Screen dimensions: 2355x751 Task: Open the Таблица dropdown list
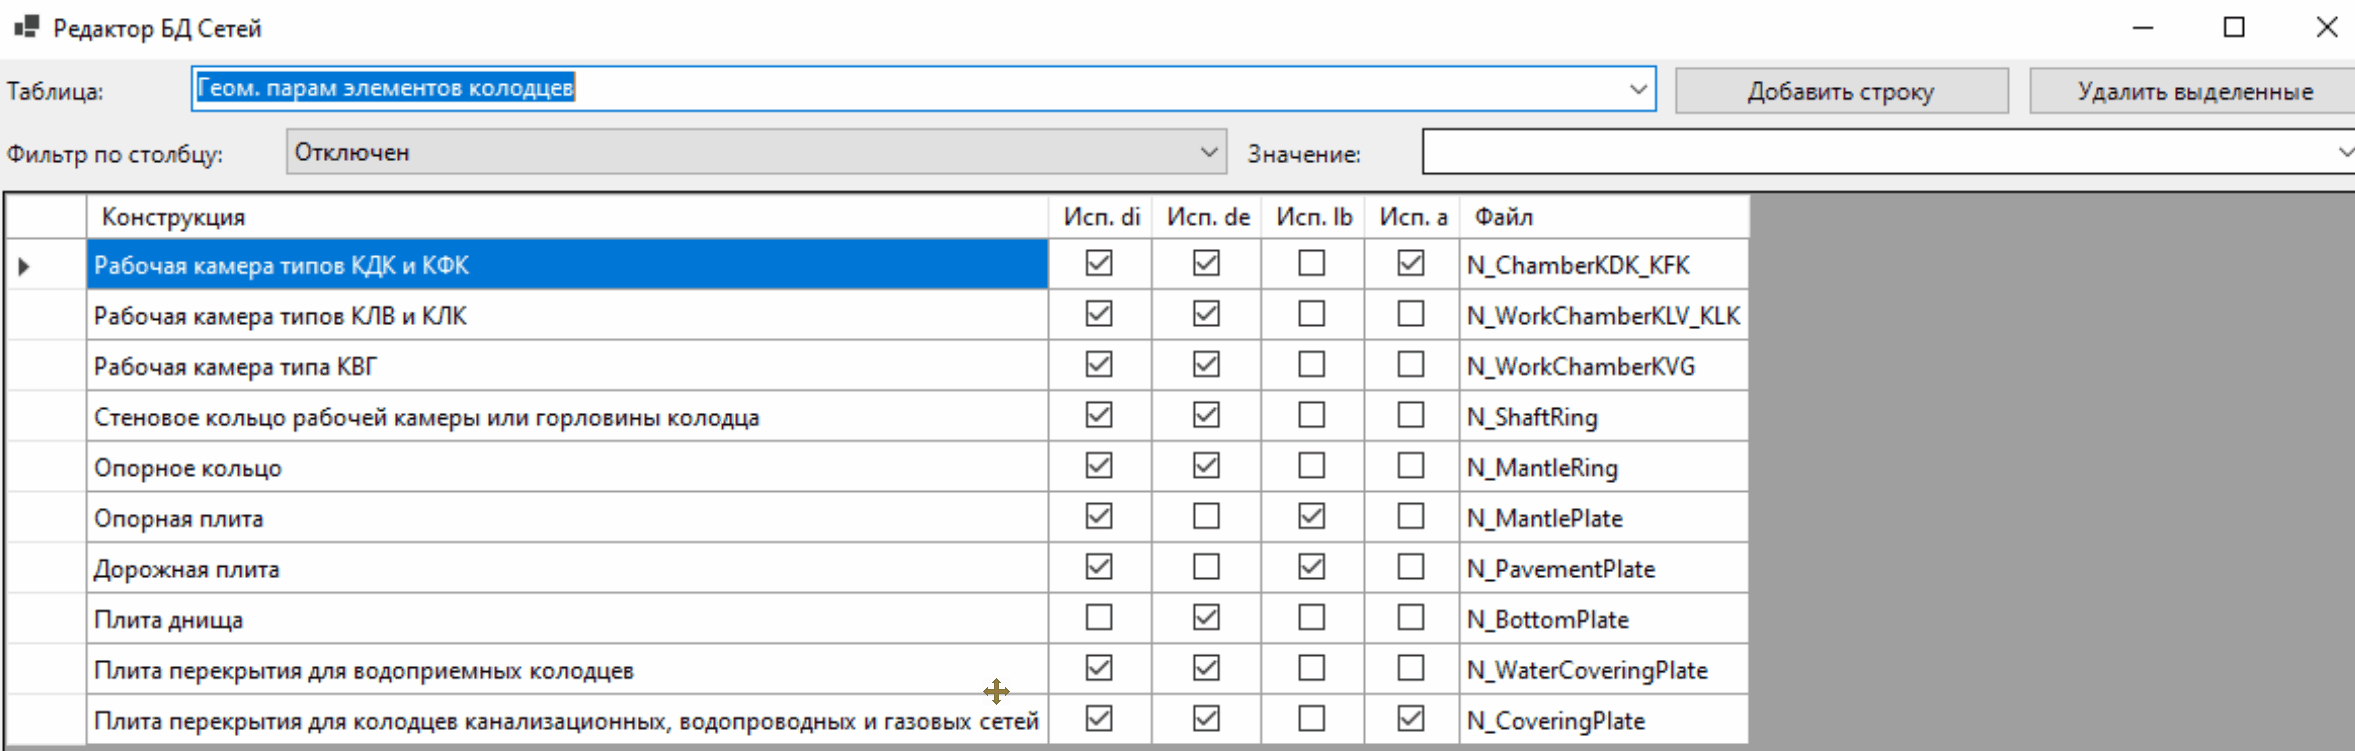(1638, 89)
